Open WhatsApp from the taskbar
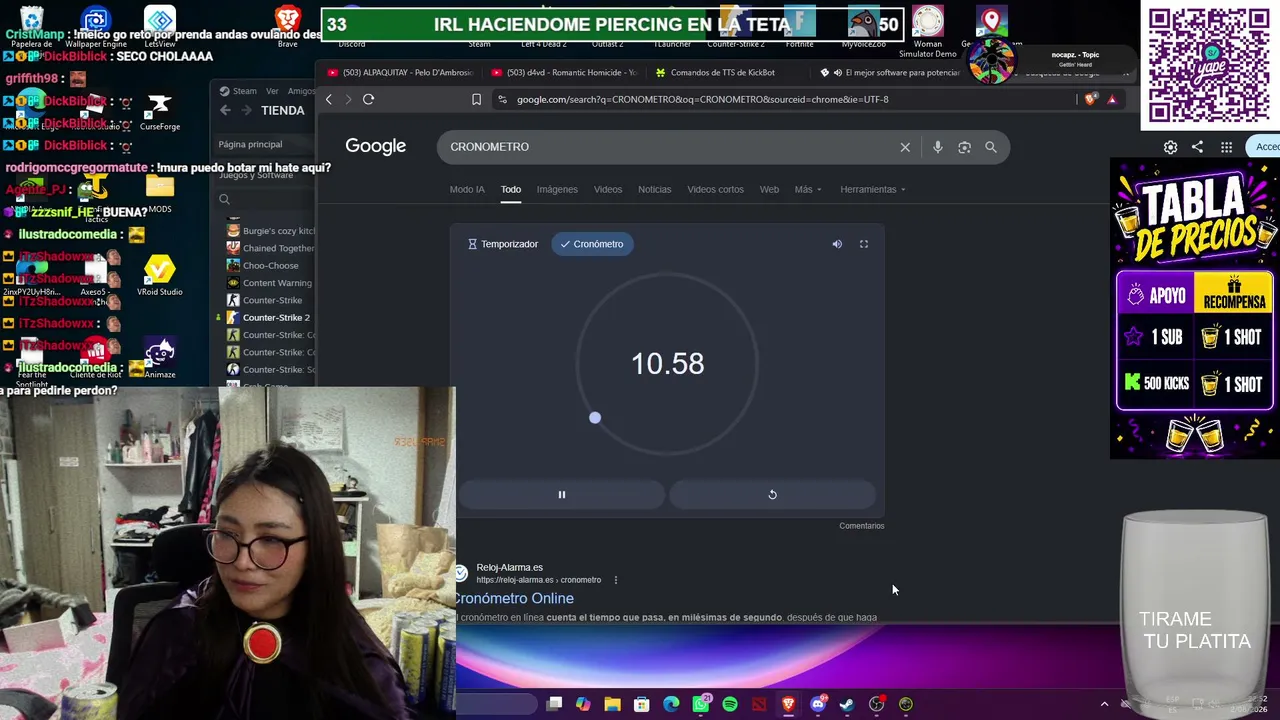Viewport: 1280px width, 720px height. [701, 704]
